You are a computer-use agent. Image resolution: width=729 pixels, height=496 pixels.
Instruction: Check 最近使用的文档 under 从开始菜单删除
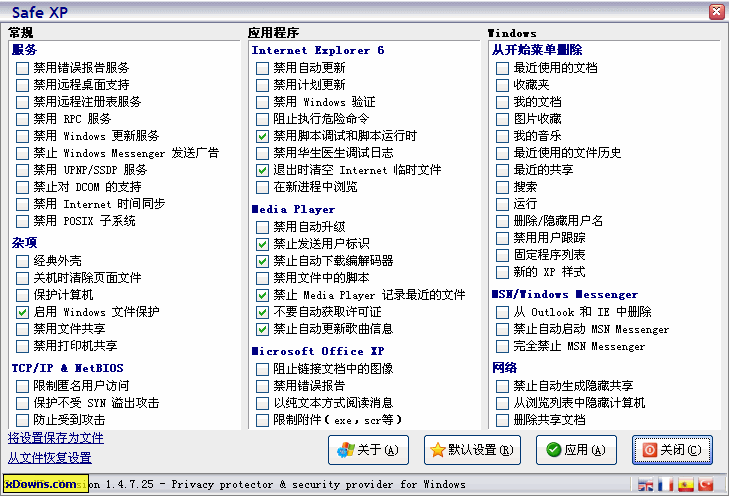502,68
